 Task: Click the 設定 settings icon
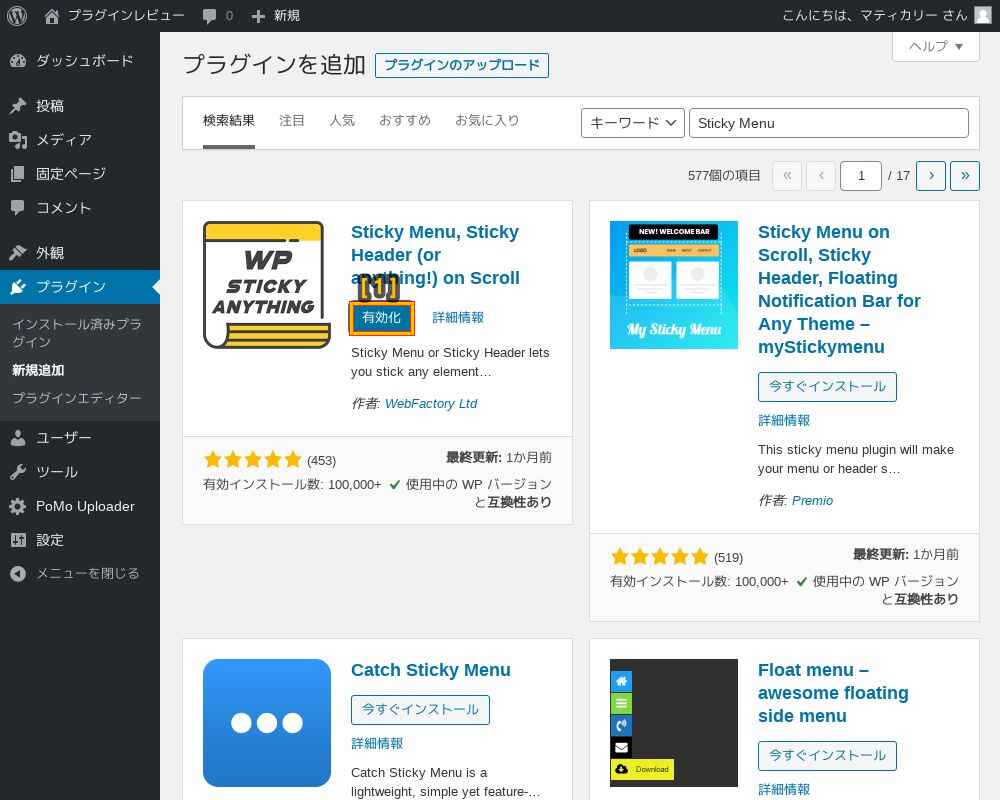tap(18, 540)
